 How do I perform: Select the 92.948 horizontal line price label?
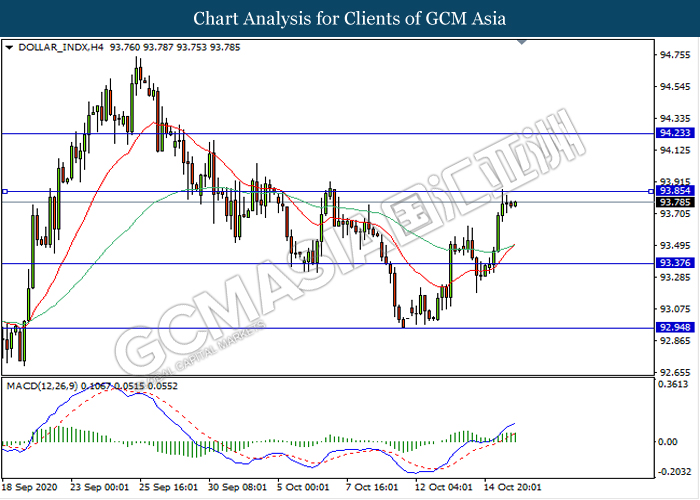pos(675,327)
